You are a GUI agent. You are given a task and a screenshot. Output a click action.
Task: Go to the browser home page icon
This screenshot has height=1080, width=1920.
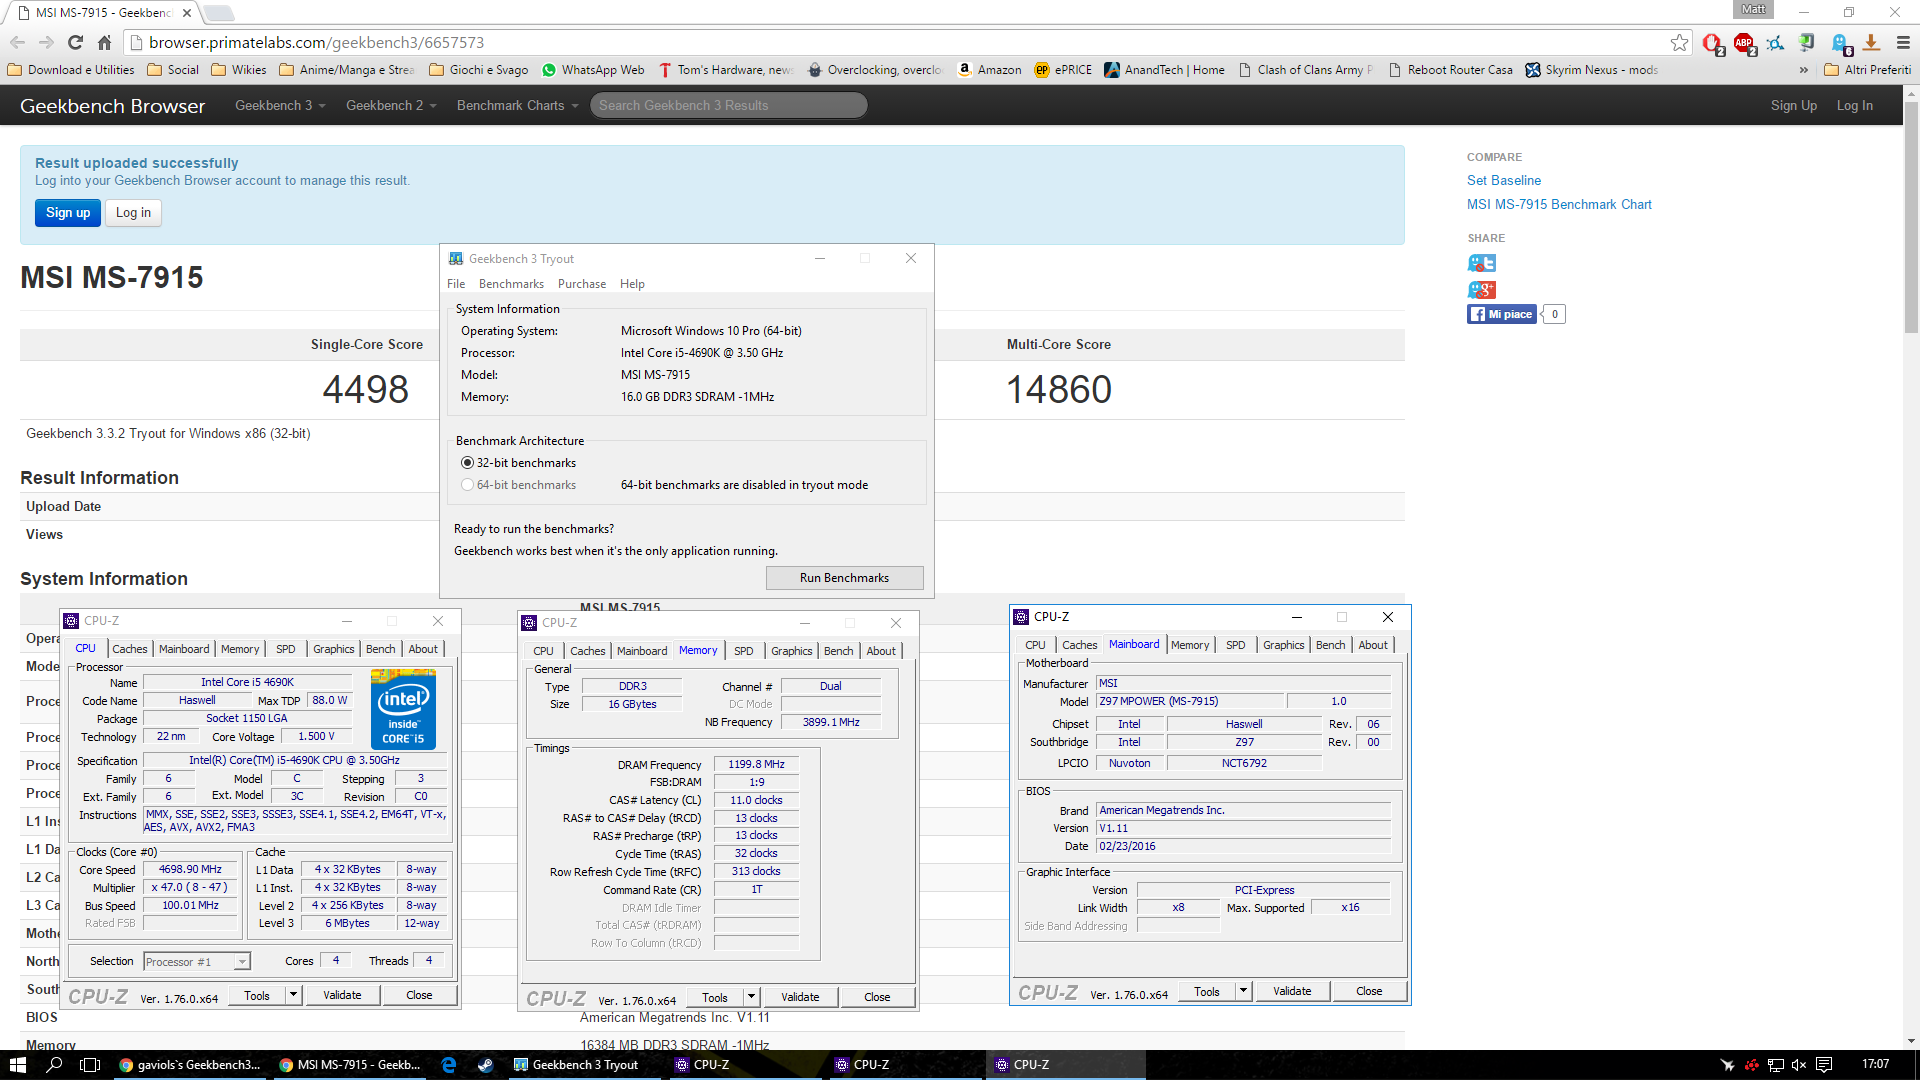[104, 42]
